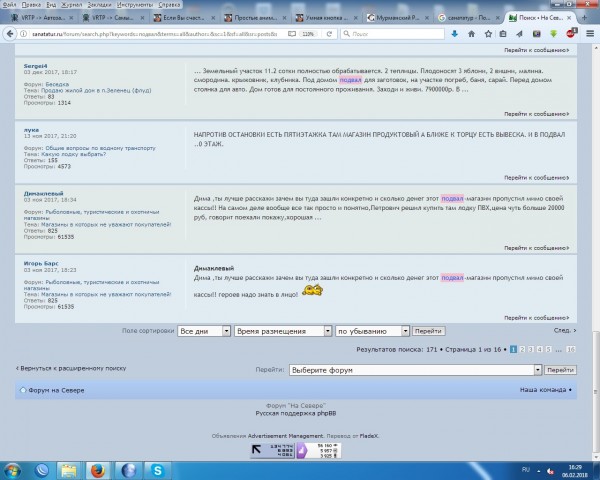This screenshot has width=600, height=480.
Task: Open the 'по убыванию' order dropdown
Action: [x=372, y=330]
